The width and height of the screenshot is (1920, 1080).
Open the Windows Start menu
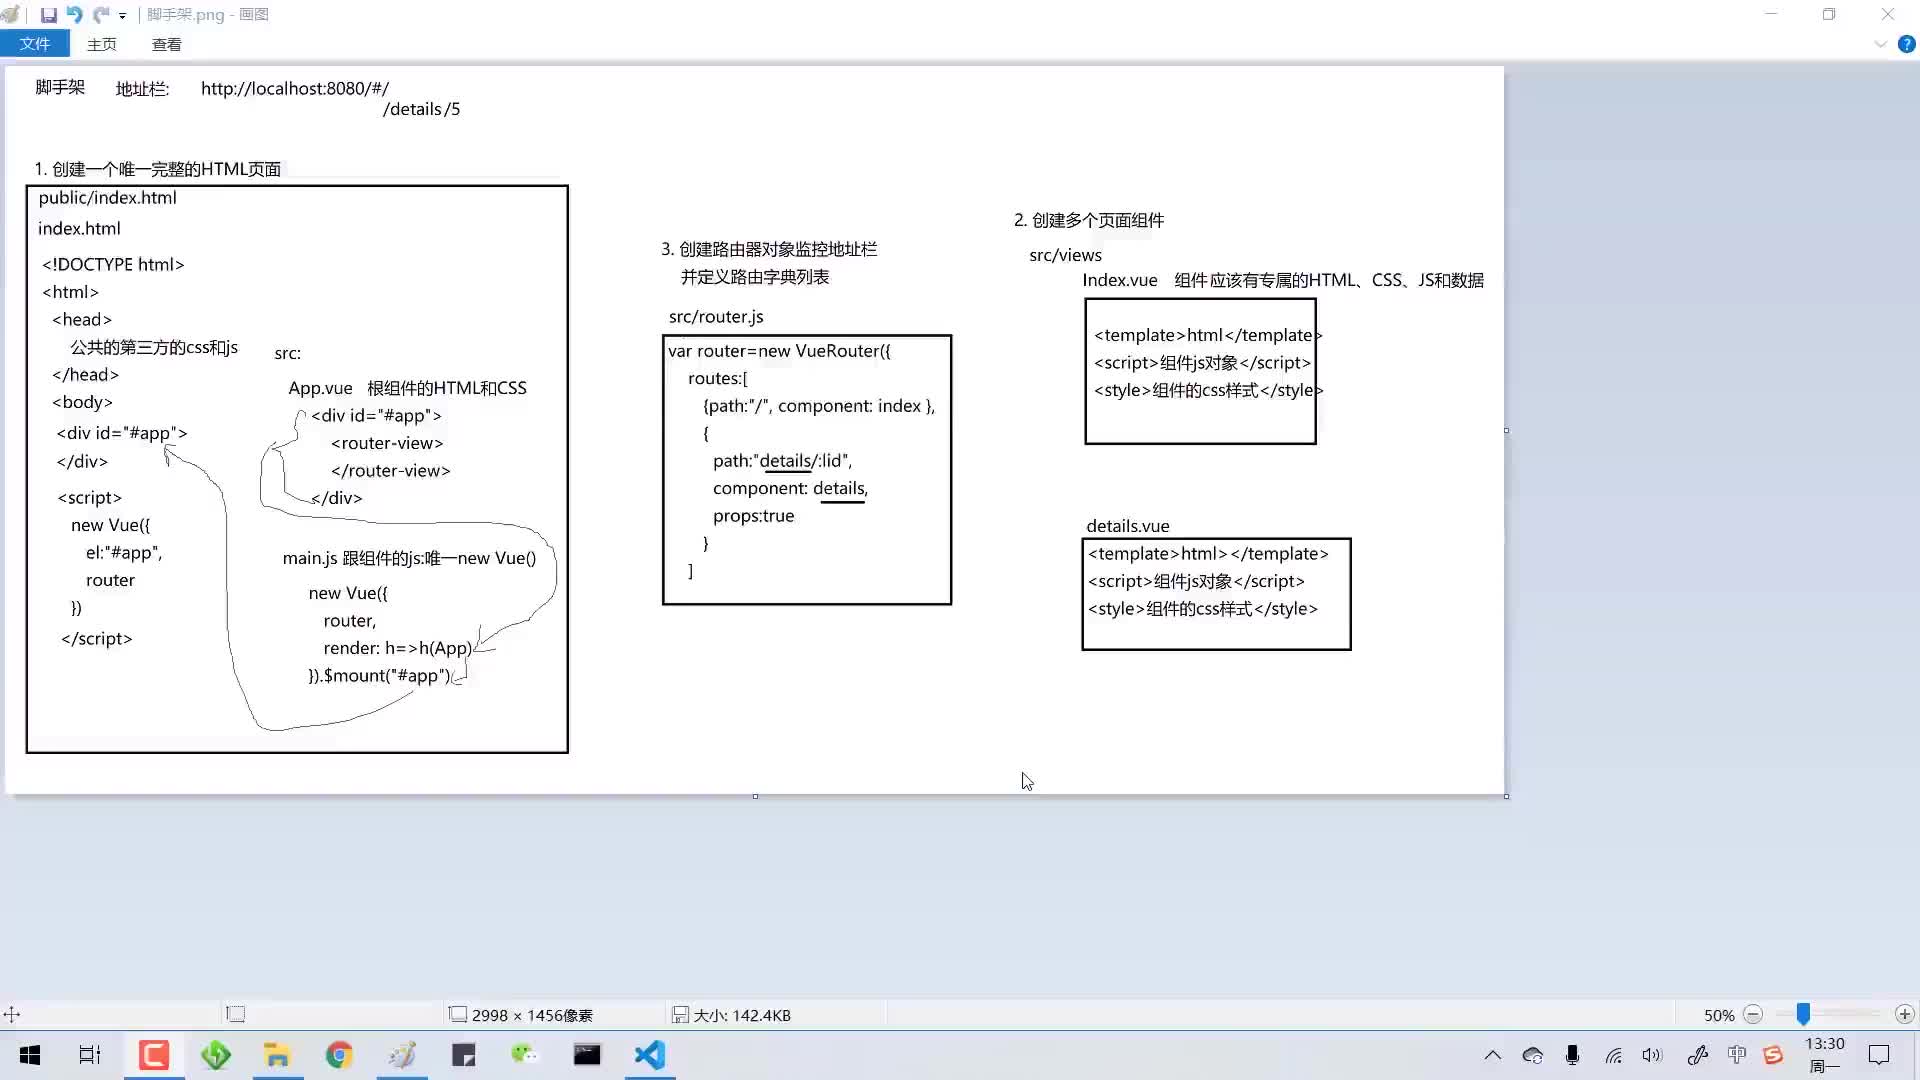coord(30,1055)
